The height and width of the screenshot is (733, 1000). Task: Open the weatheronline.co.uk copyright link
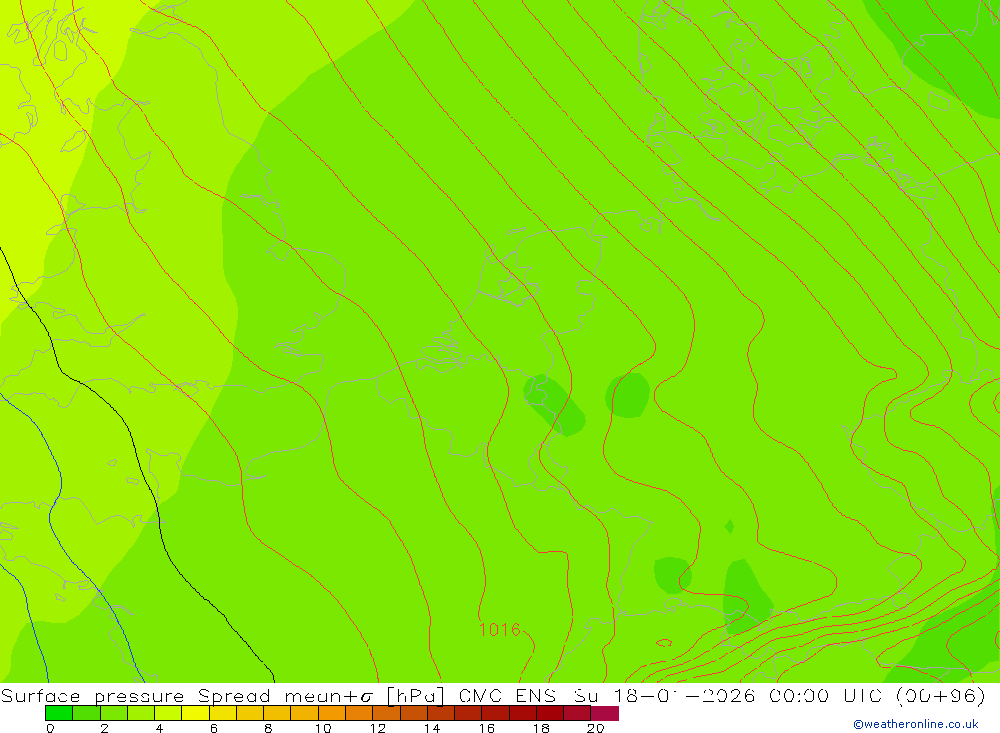click(x=916, y=724)
